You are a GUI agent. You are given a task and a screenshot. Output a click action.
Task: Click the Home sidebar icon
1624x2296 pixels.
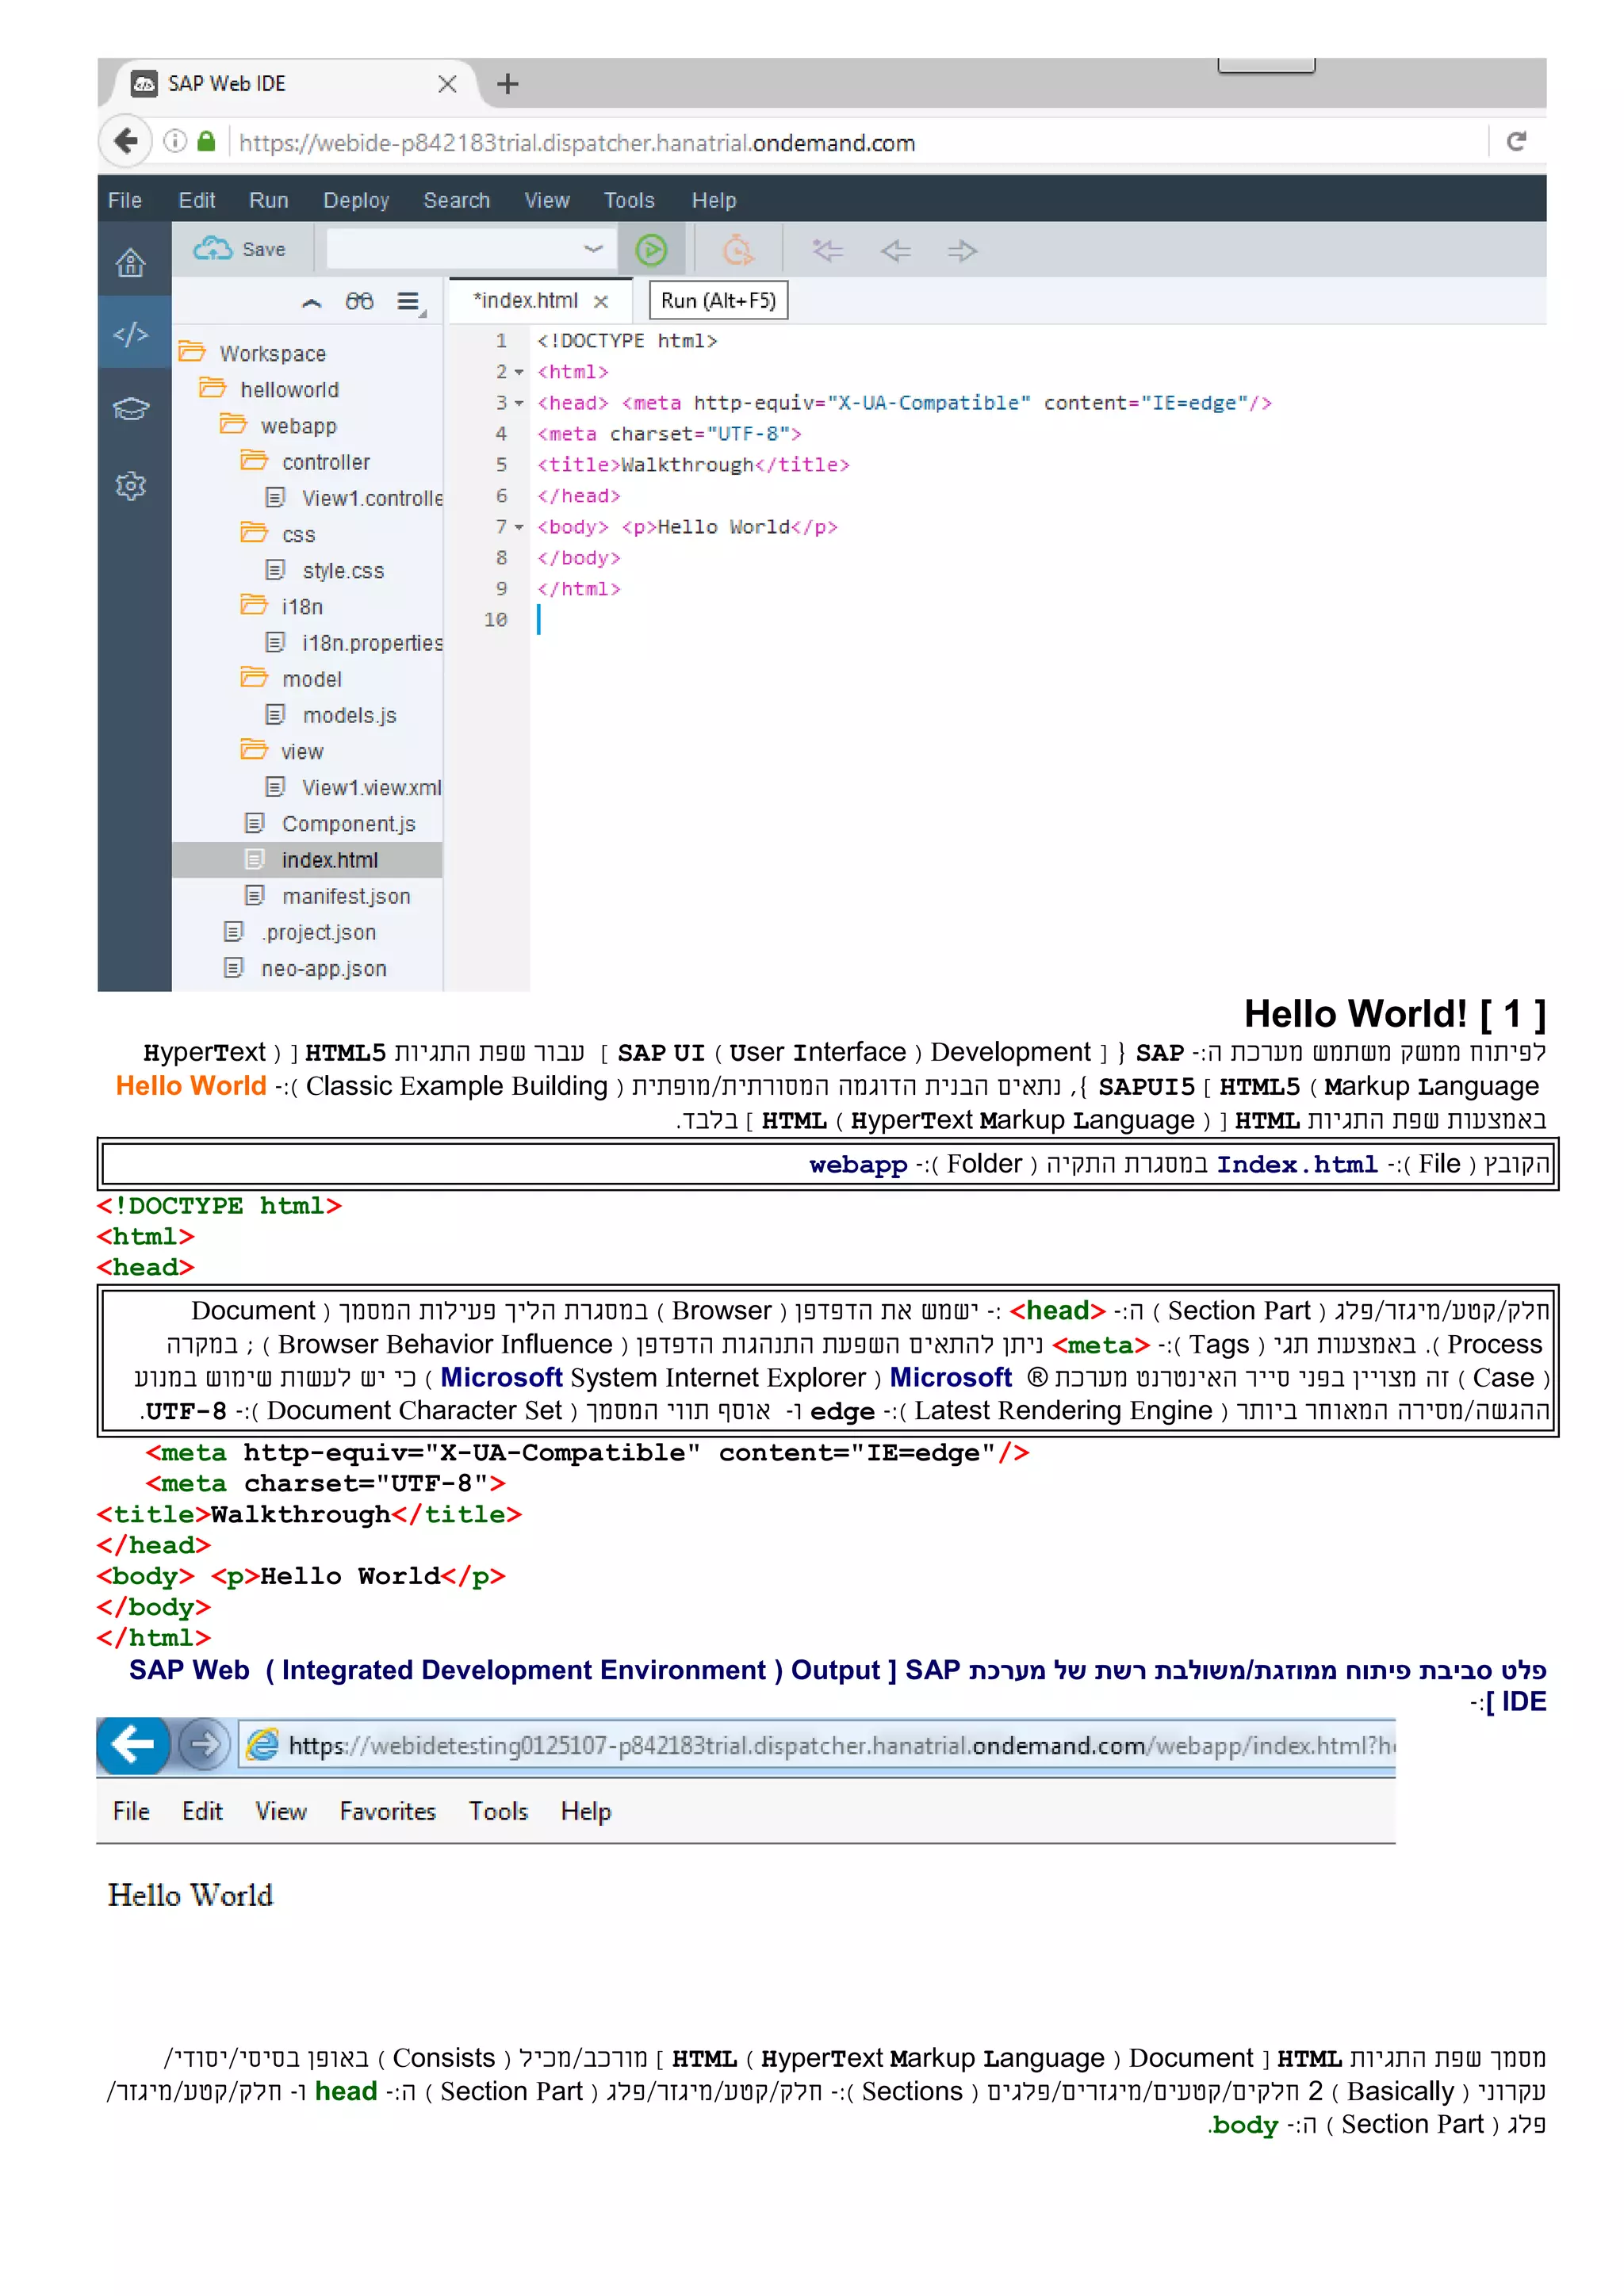pos(131,263)
